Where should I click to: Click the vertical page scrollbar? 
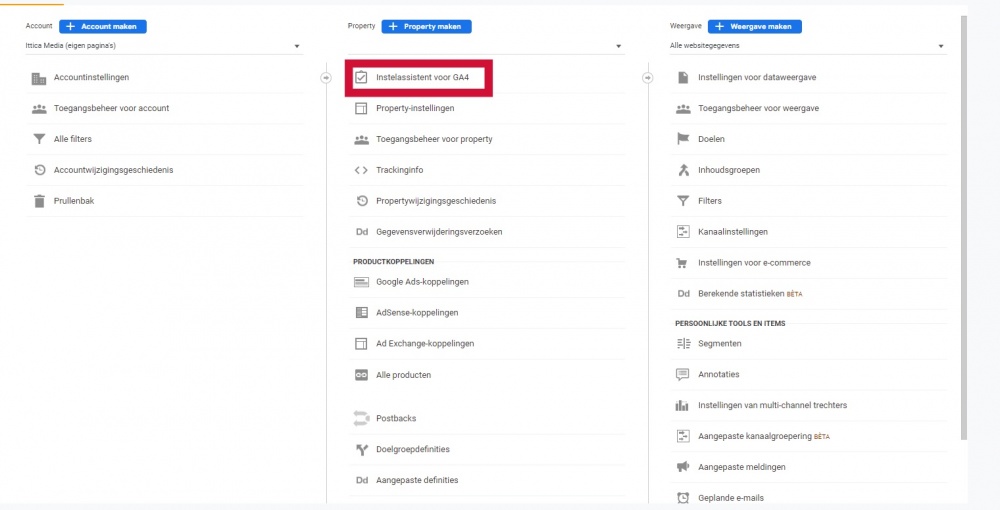coord(963,228)
